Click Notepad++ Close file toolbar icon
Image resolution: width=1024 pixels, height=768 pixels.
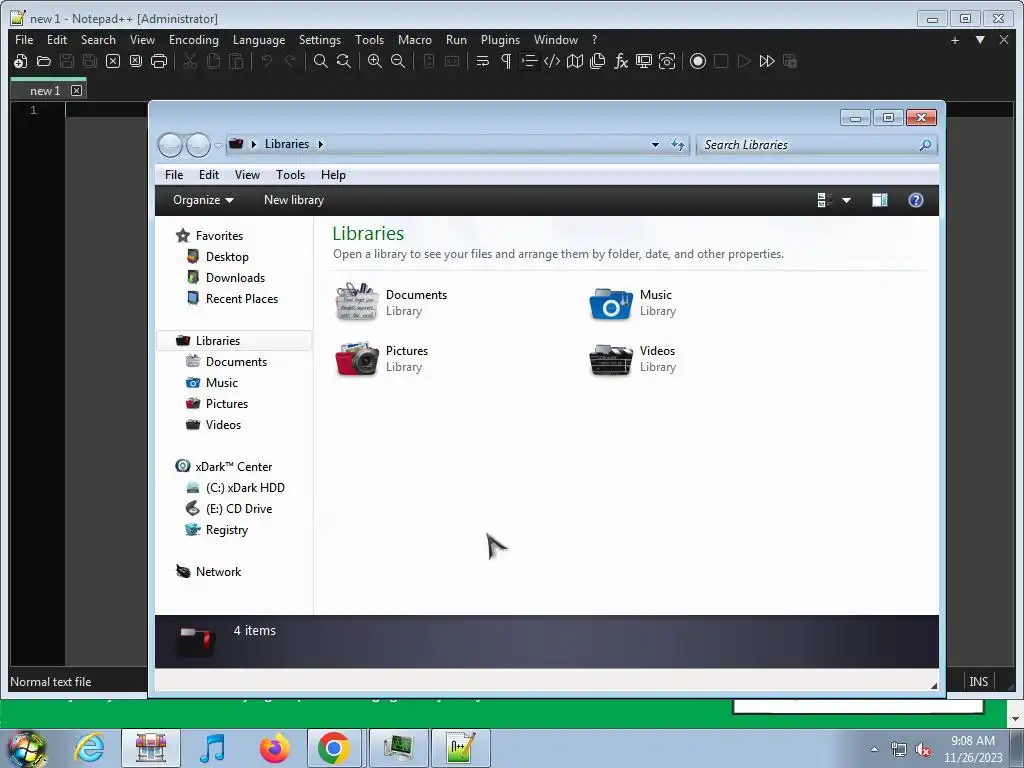click(x=113, y=61)
